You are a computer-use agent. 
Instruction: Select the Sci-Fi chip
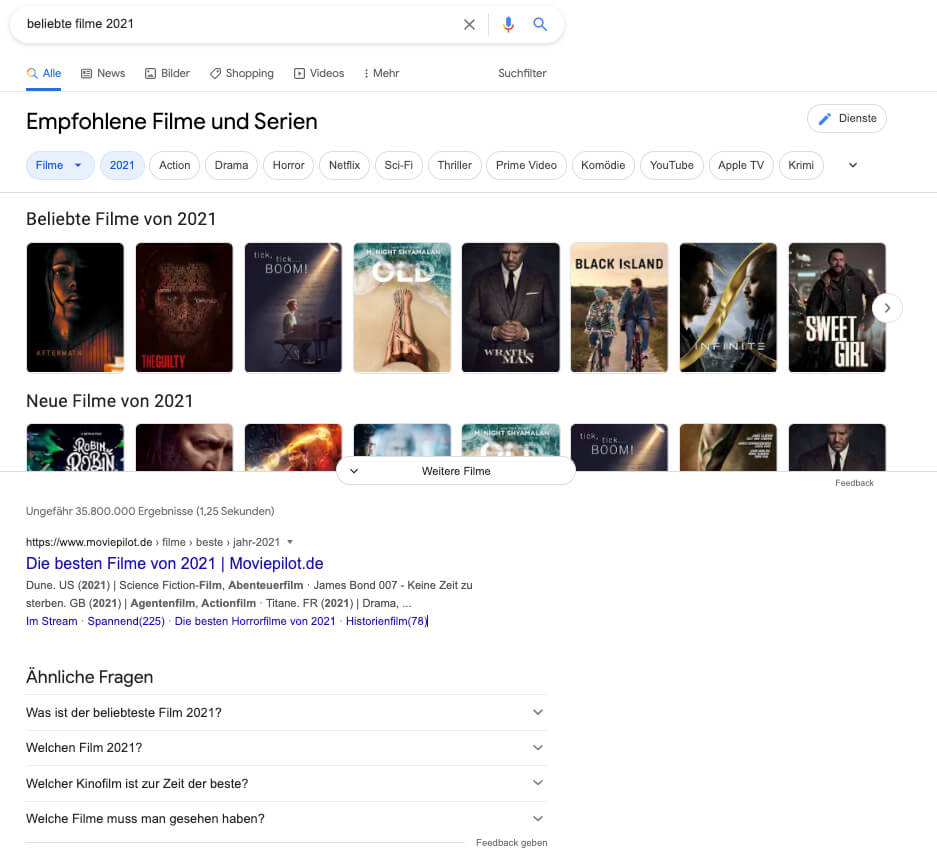399,166
